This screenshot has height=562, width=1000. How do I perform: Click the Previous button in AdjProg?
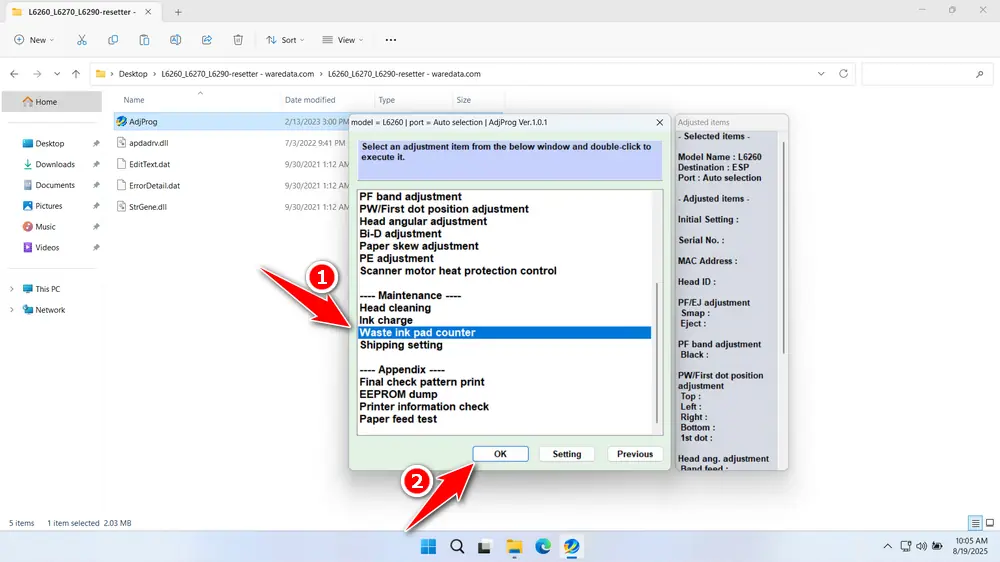635,454
